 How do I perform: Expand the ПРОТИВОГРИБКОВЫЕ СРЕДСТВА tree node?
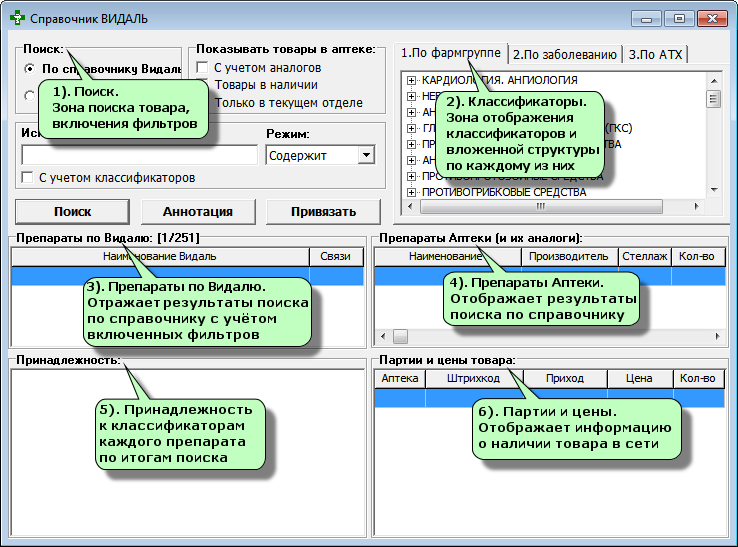coord(411,192)
